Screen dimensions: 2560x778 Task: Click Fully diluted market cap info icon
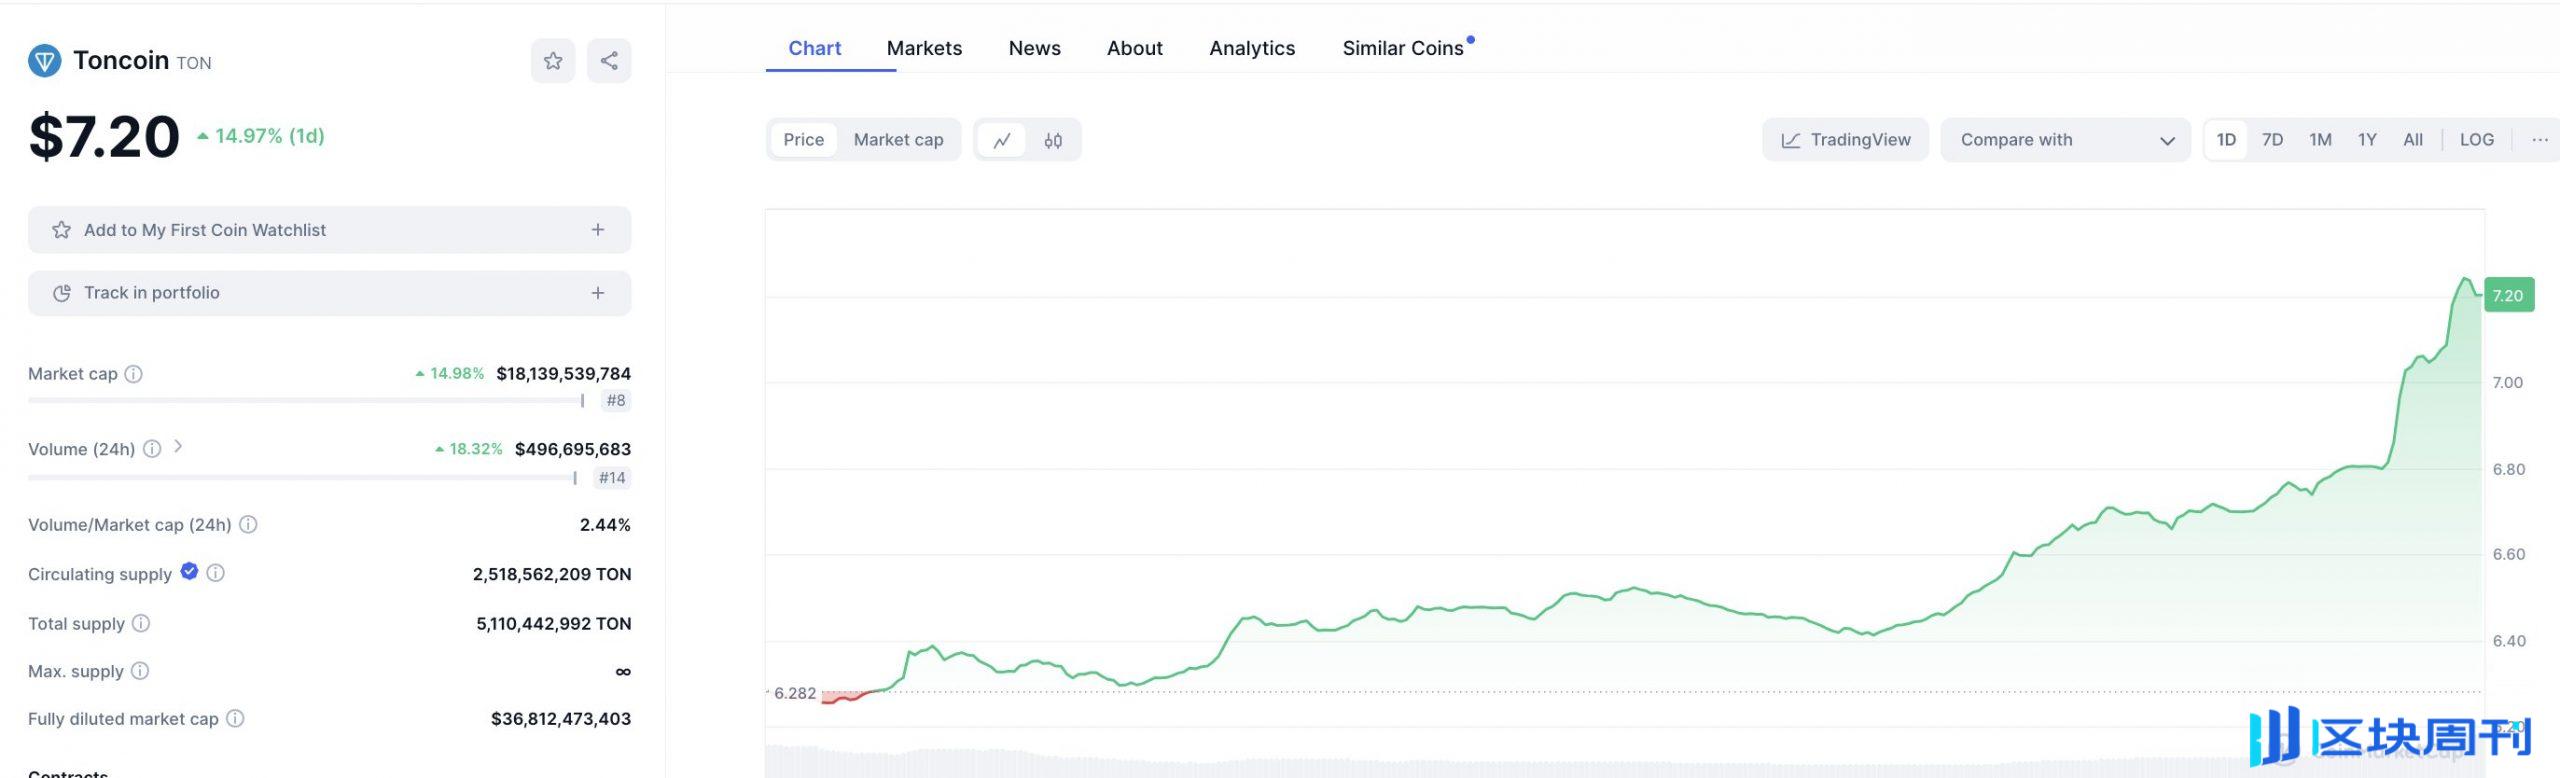pos(235,718)
